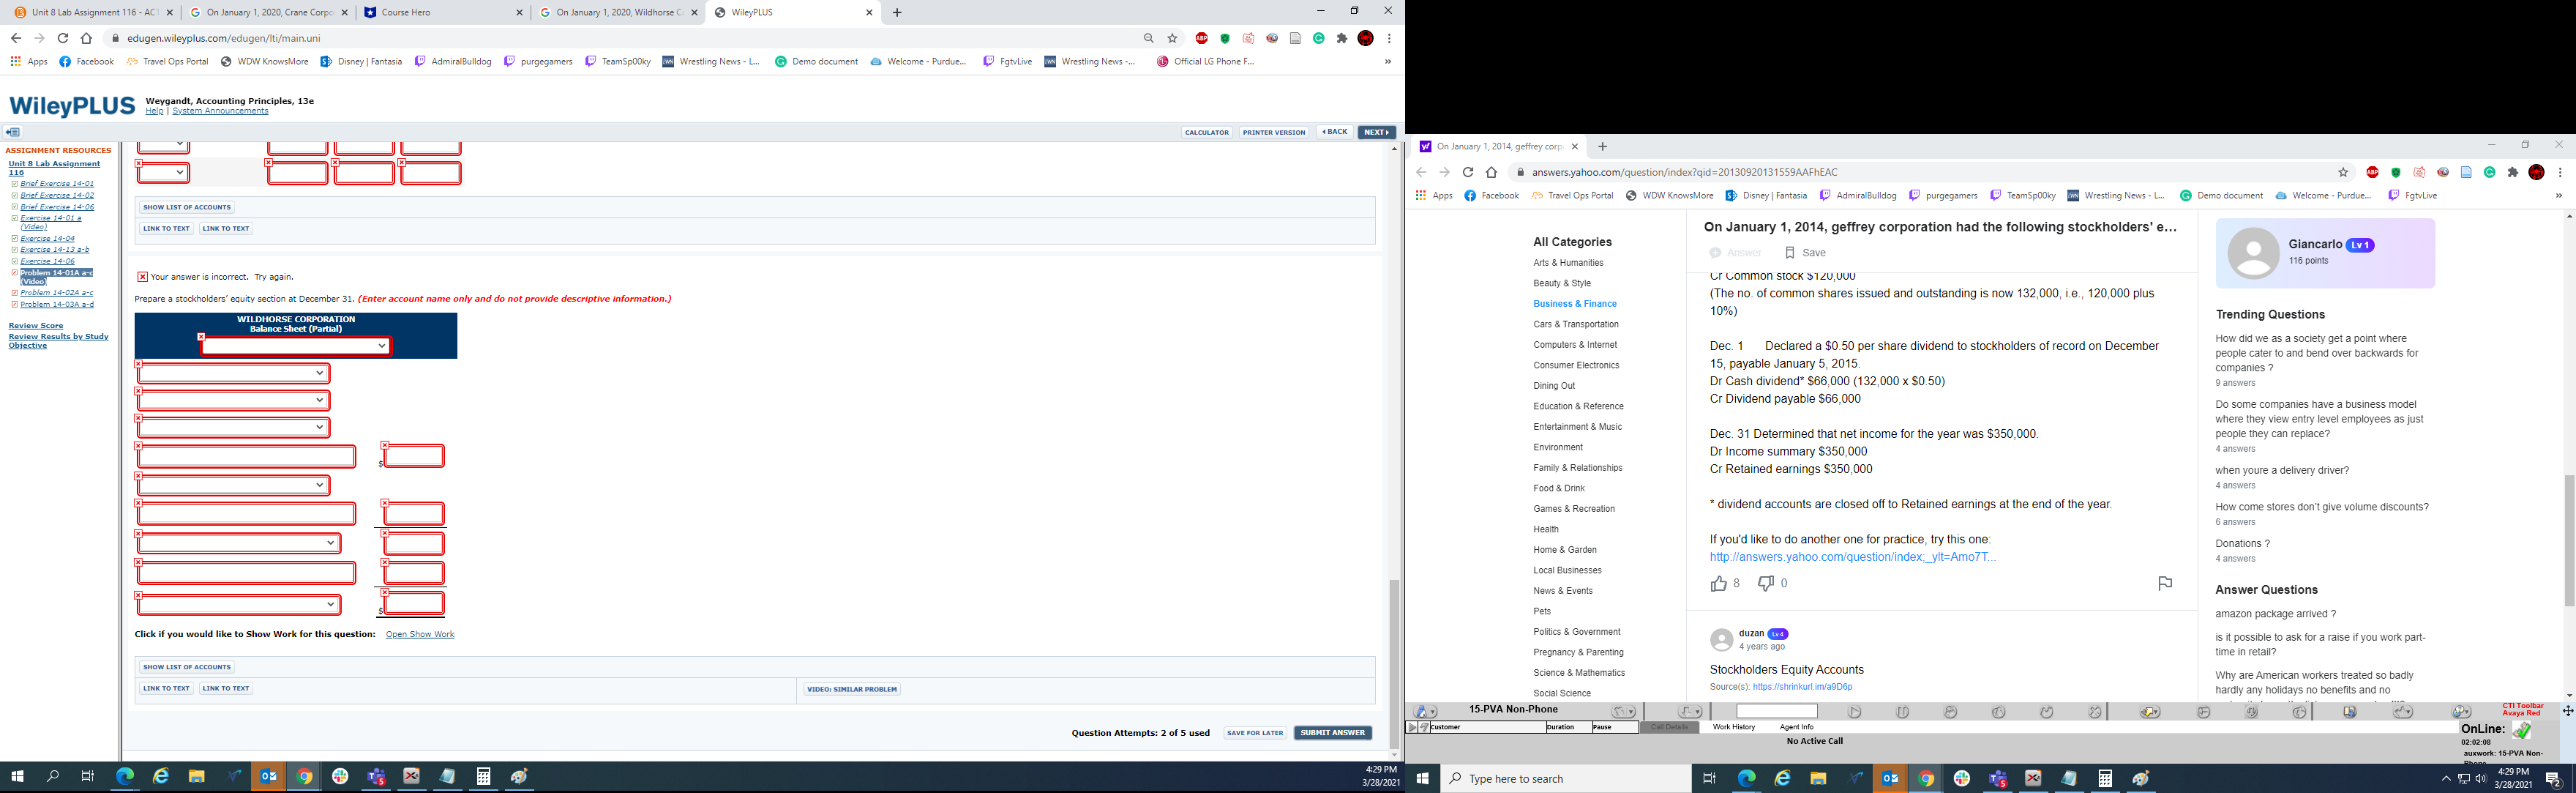Open Outlook from the left taskbar
Image resolution: width=2576 pixels, height=793 pixels.
pos(268,776)
